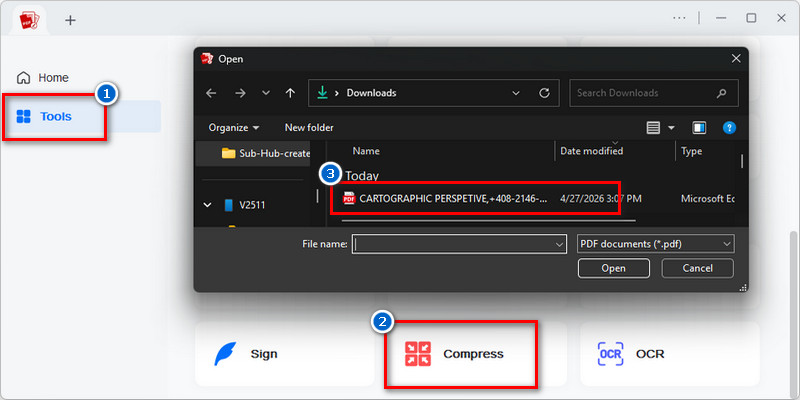Sort by Date modified column
The height and width of the screenshot is (400, 800).
point(591,151)
